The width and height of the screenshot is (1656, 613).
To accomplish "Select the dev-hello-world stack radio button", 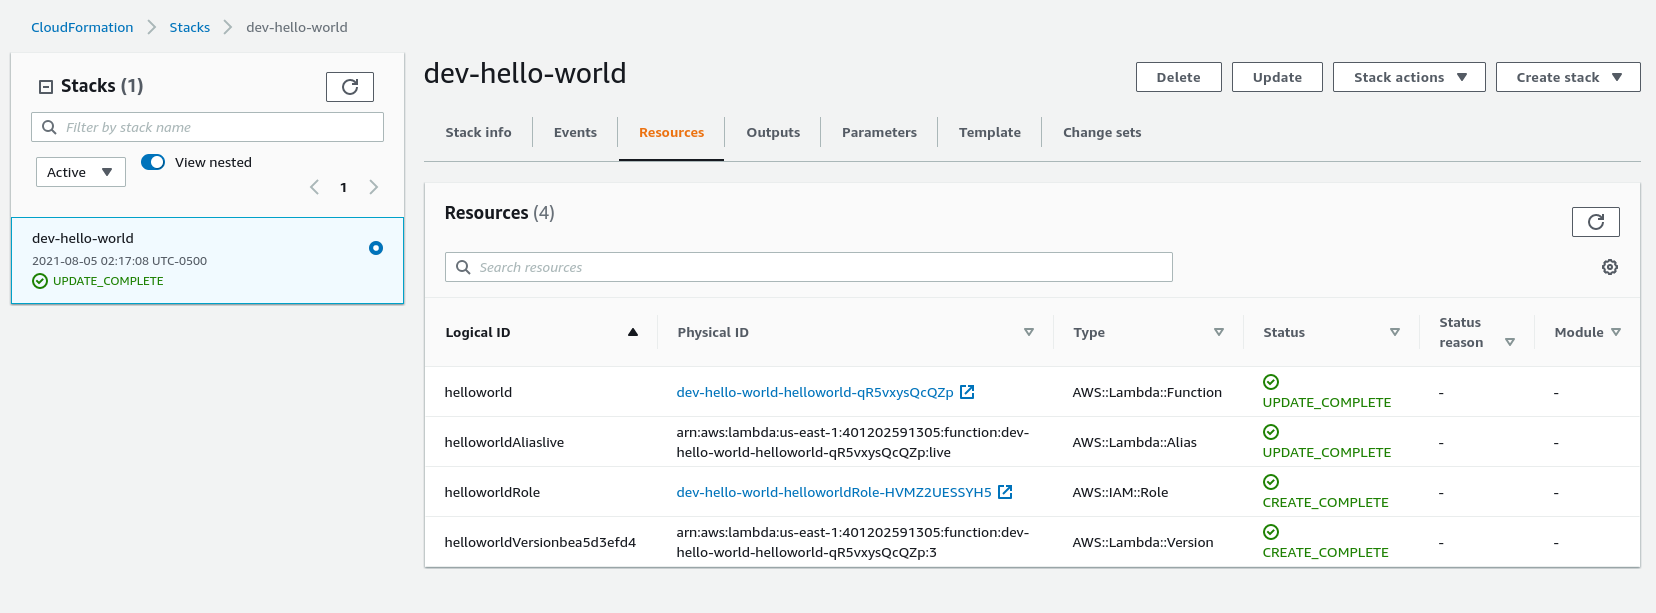I will (x=376, y=248).
